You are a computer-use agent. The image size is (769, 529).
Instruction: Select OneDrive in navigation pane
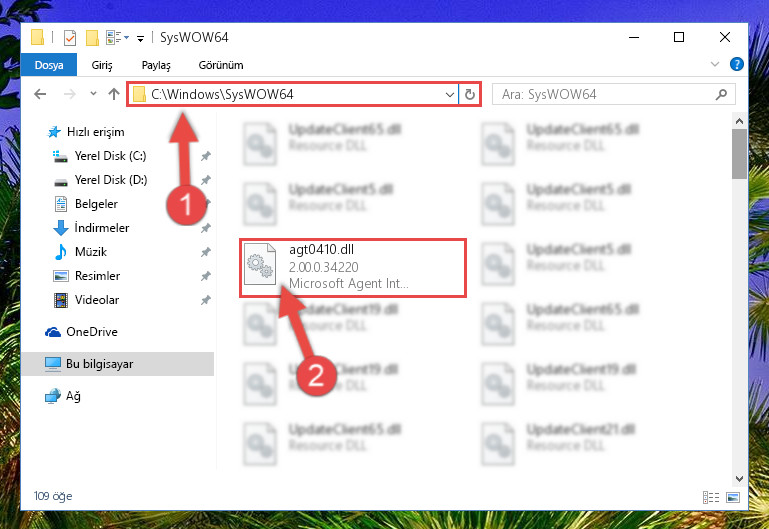pyautogui.click(x=92, y=332)
